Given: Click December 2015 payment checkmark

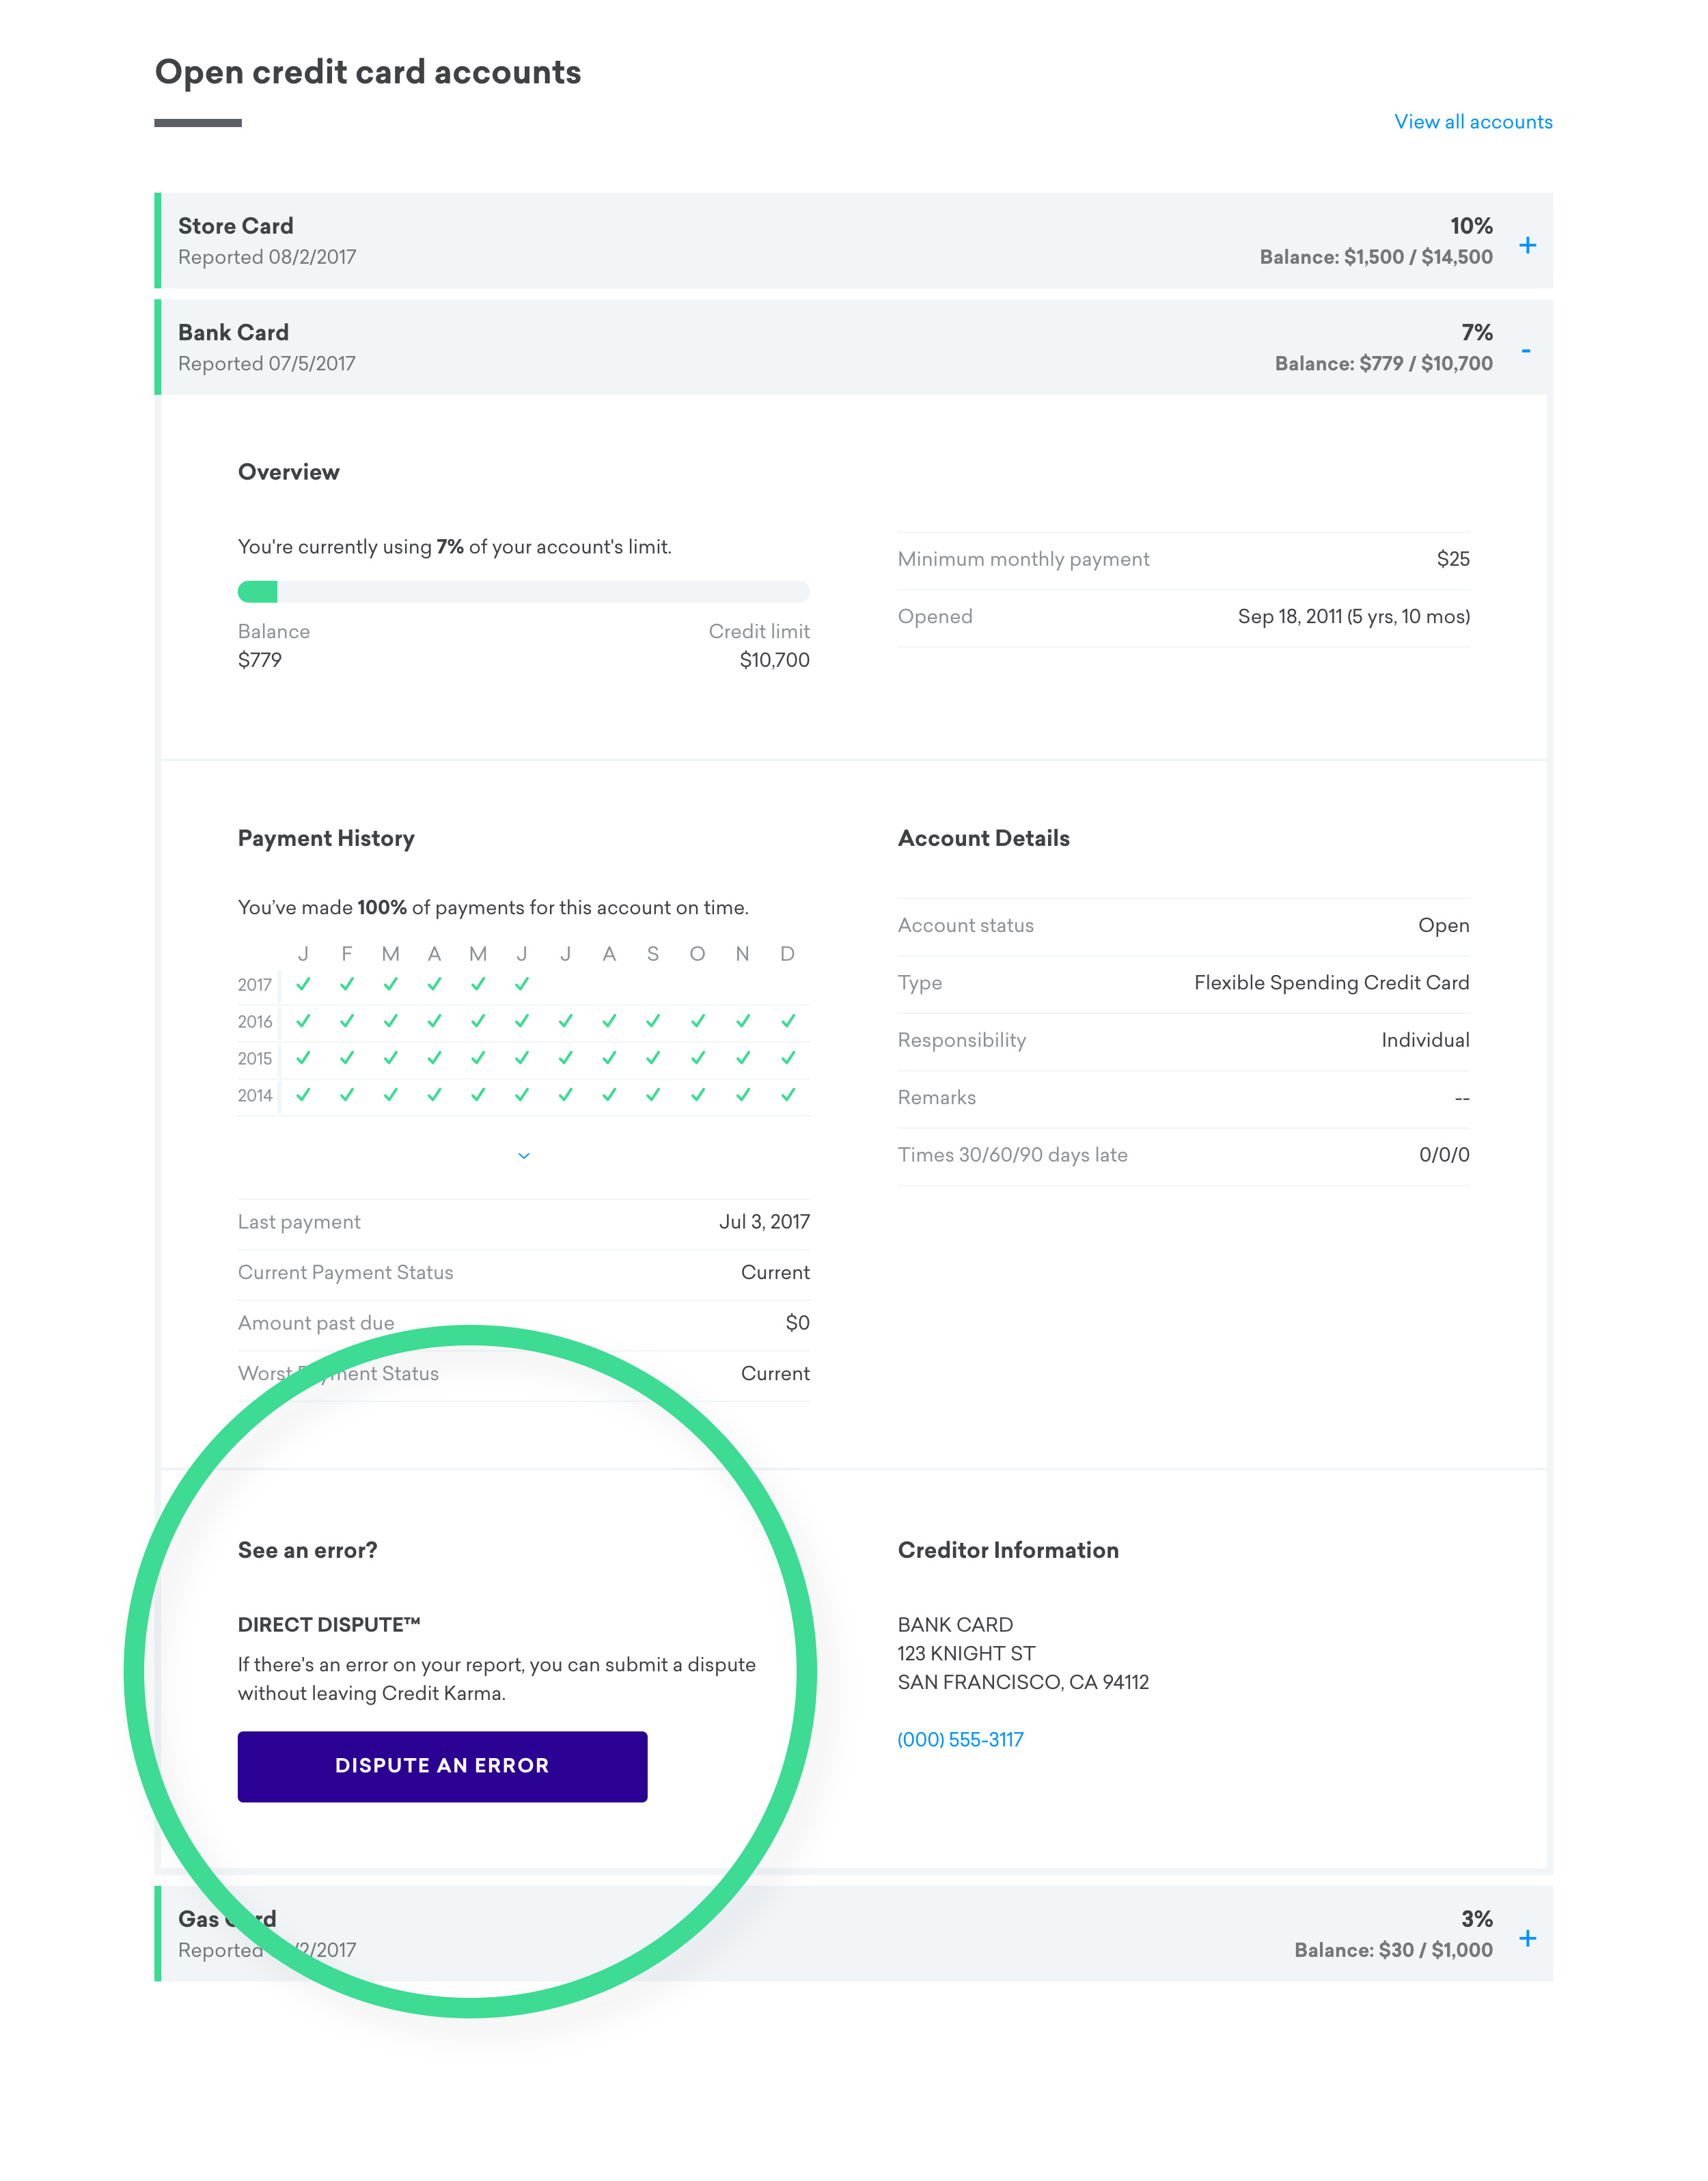Looking at the screenshot, I should coord(788,1058).
